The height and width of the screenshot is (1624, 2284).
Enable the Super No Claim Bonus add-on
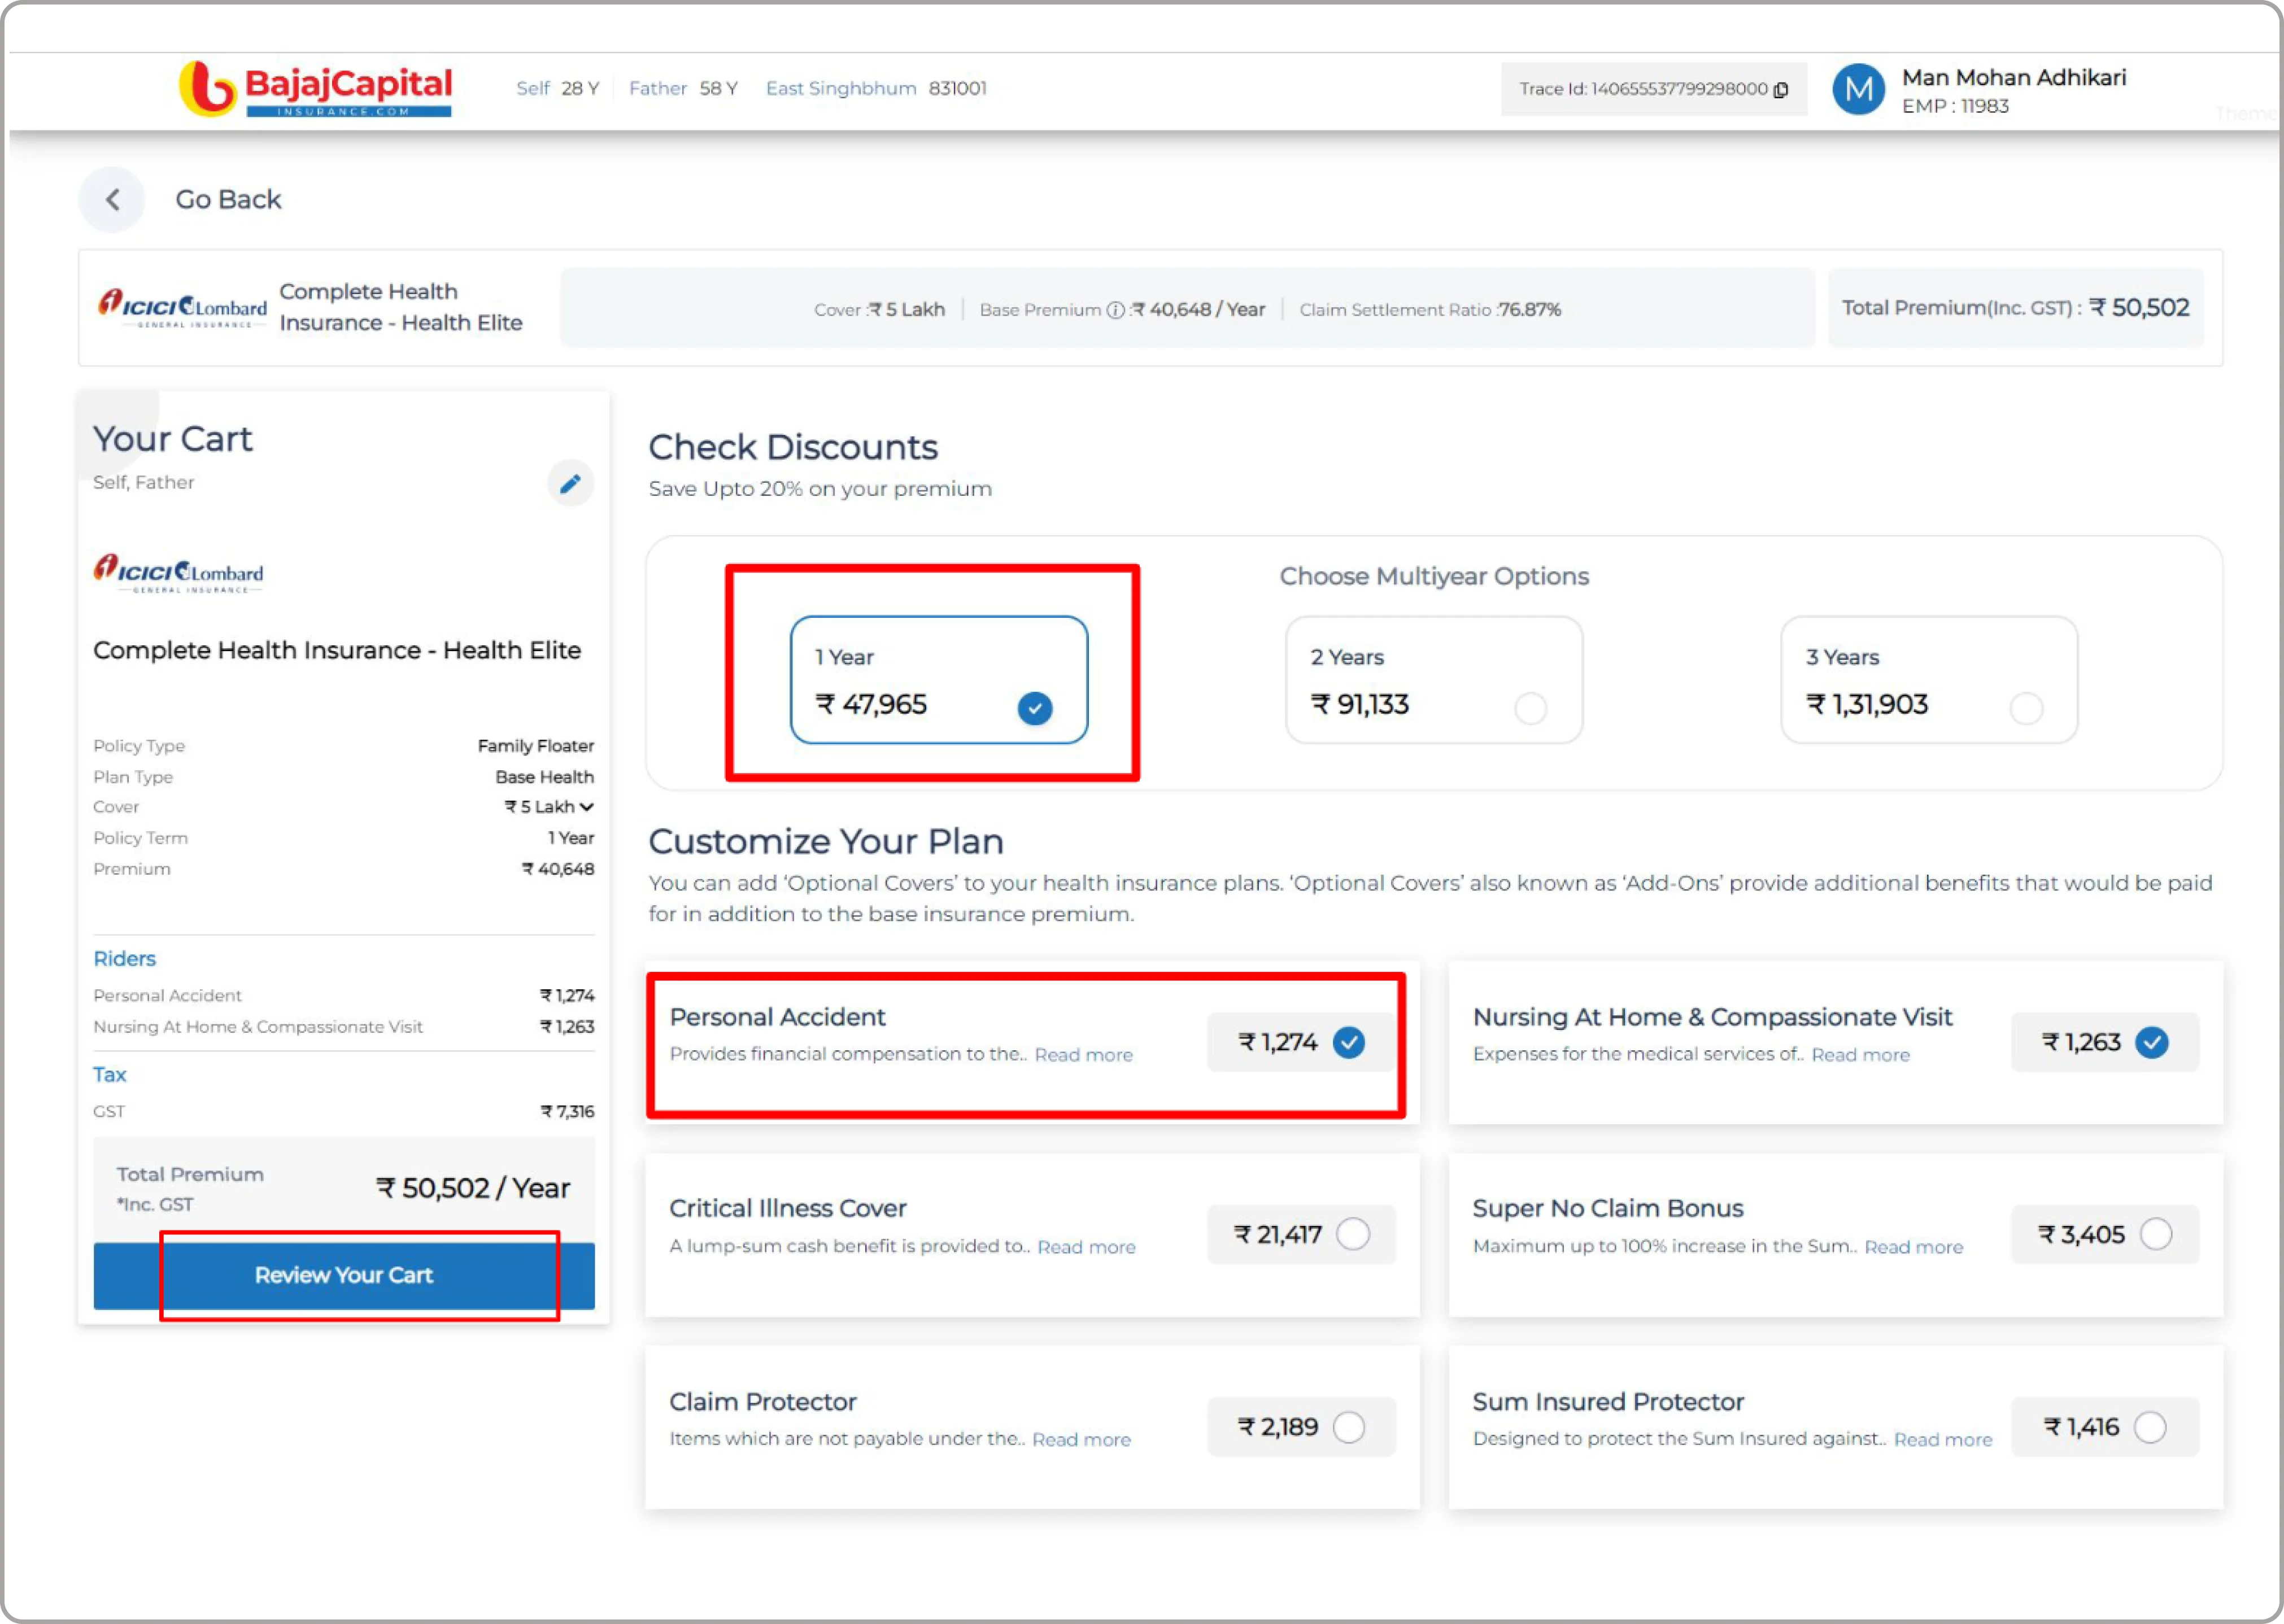(2155, 1234)
